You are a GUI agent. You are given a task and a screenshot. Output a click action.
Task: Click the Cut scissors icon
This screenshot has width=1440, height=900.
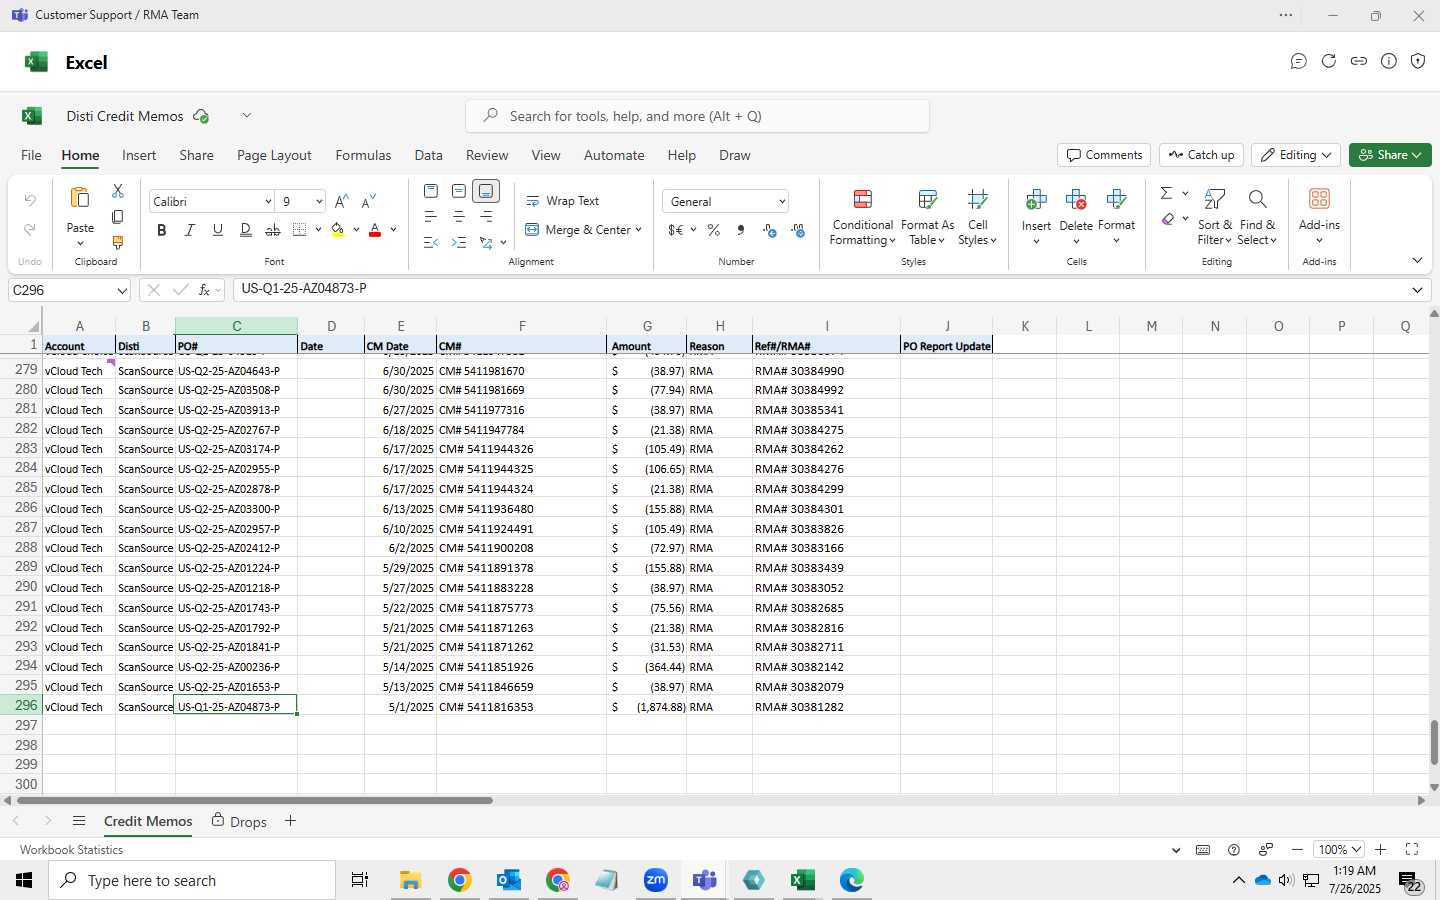coord(117,191)
